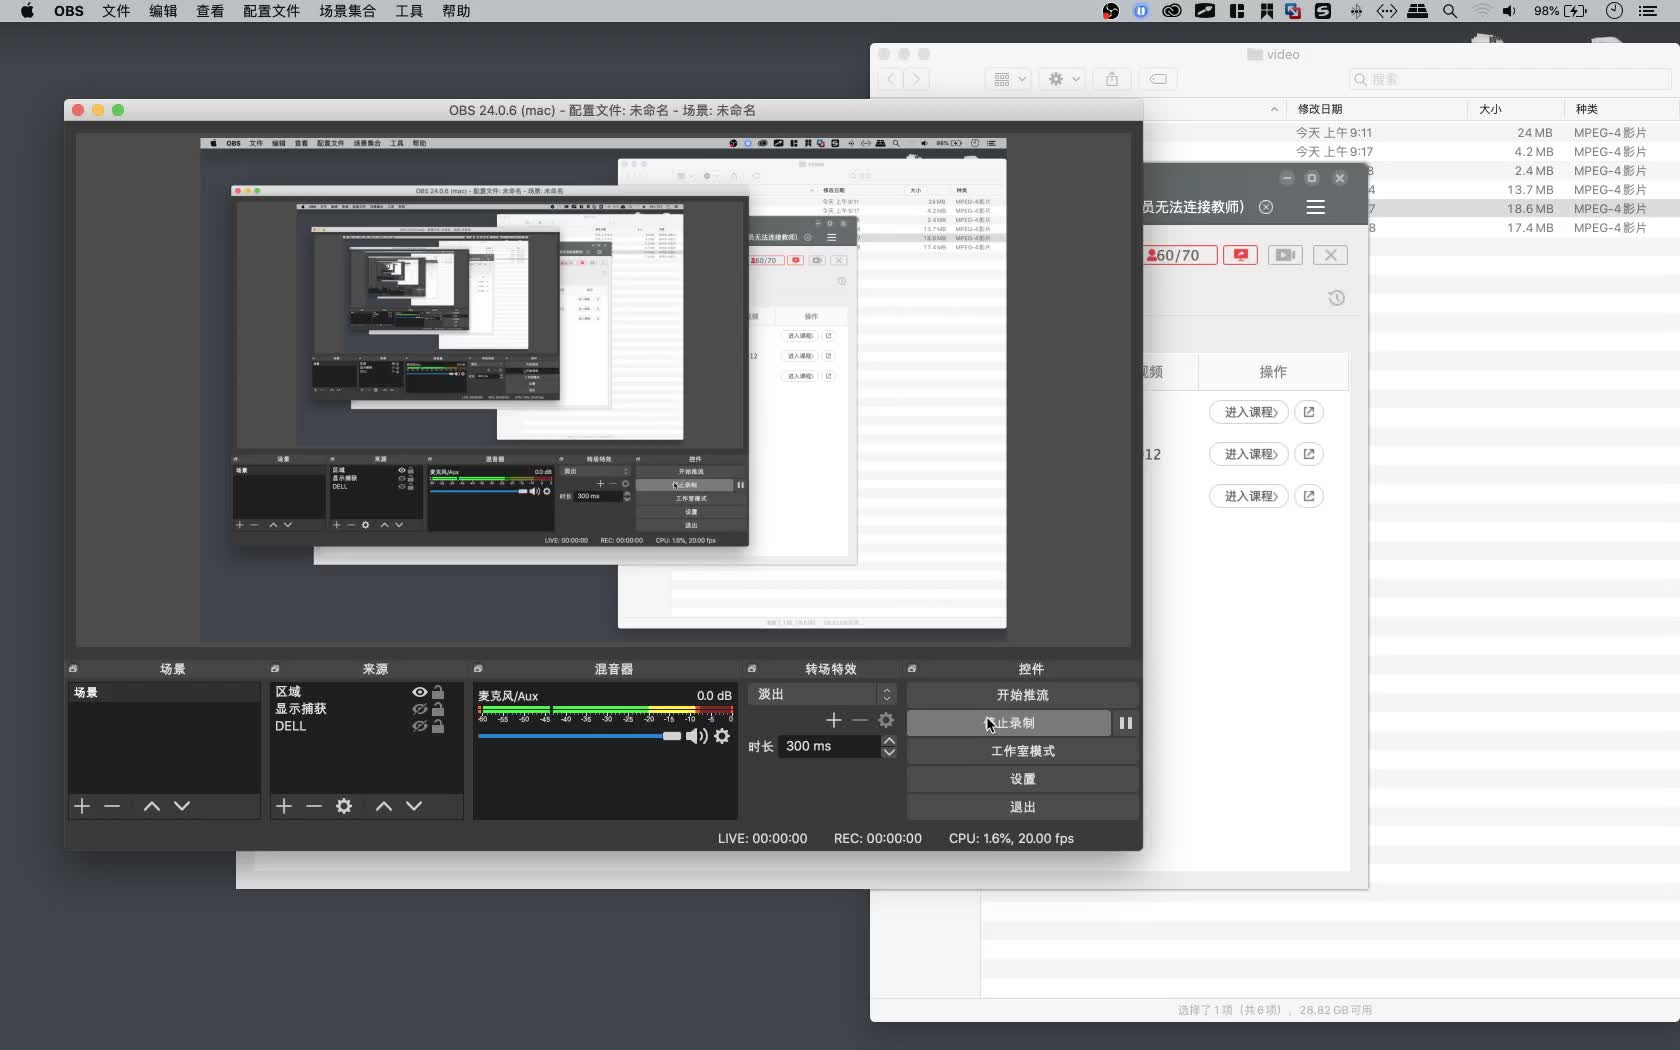Click the Finder search field

point(1510,79)
